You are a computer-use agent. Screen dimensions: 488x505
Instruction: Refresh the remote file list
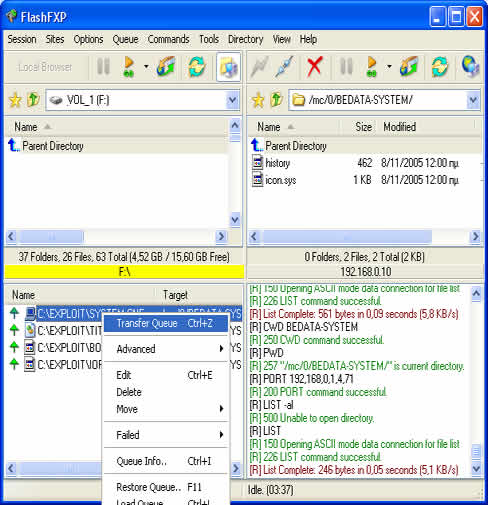coord(440,66)
